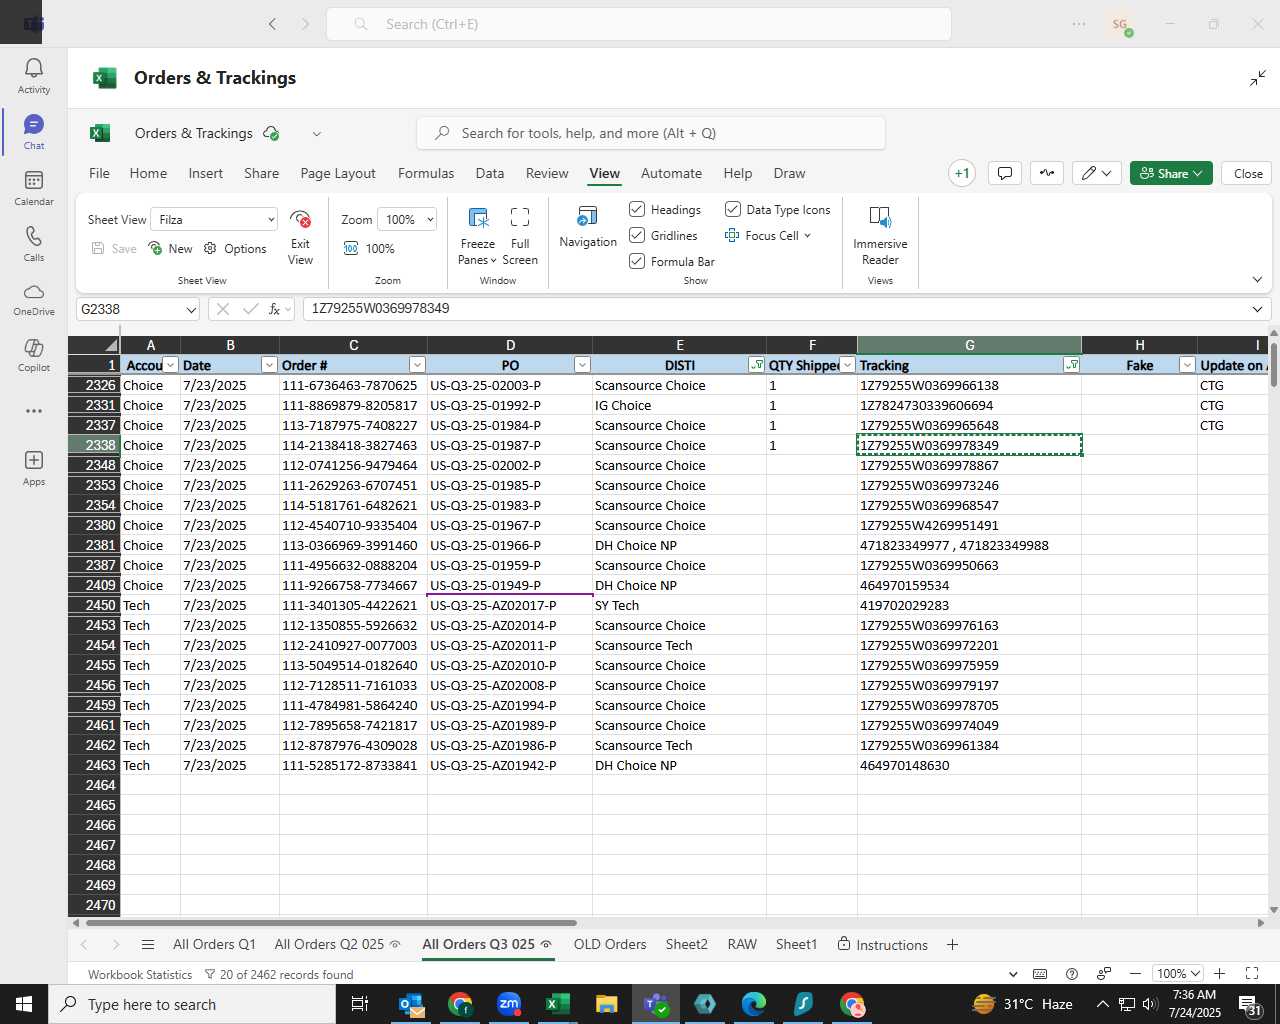
Task: Open OneDrive from Teams sidebar
Action: [x=33, y=299]
